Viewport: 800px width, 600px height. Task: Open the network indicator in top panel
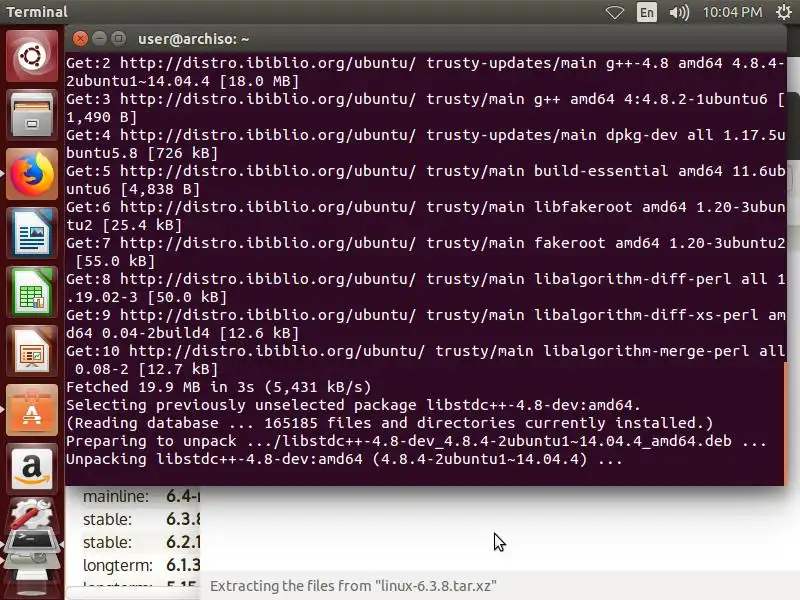coord(614,12)
